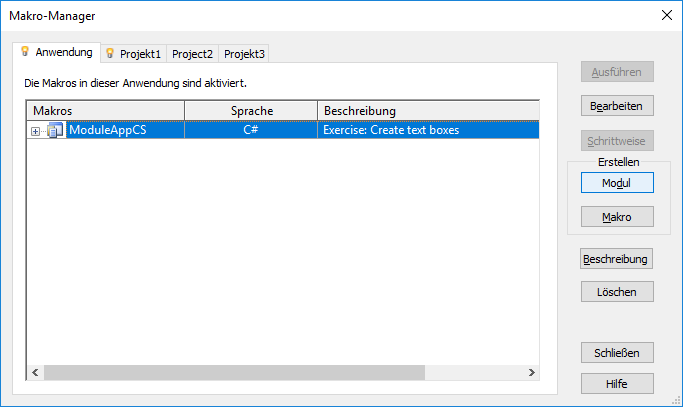Open Hilfe
683x407 pixels.
click(617, 383)
